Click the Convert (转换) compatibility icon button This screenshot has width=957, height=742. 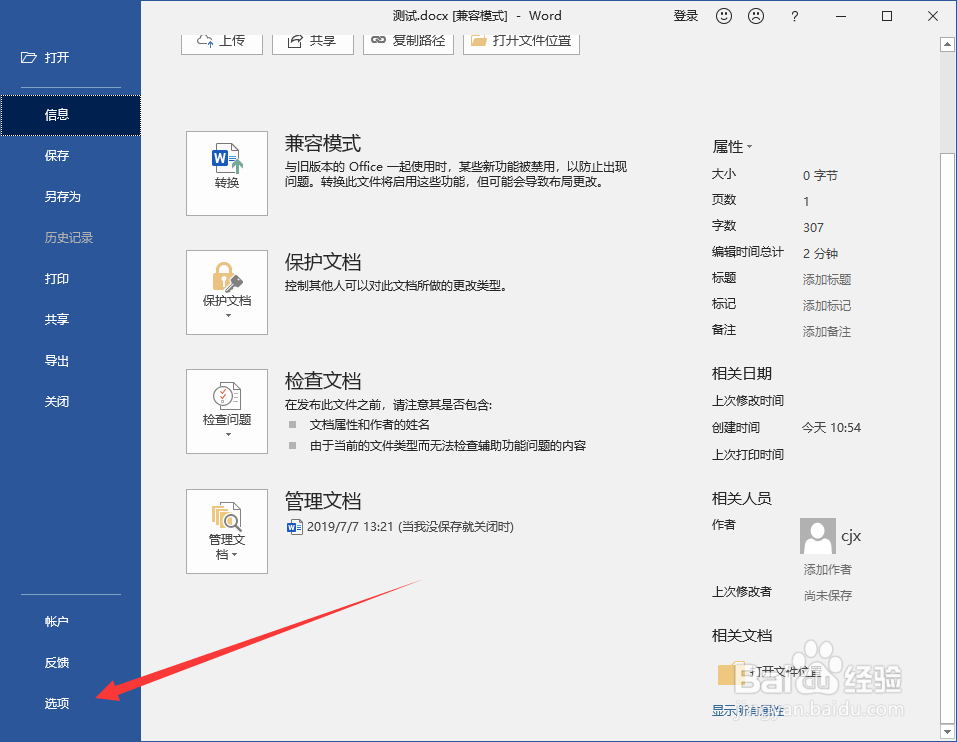coord(227,173)
